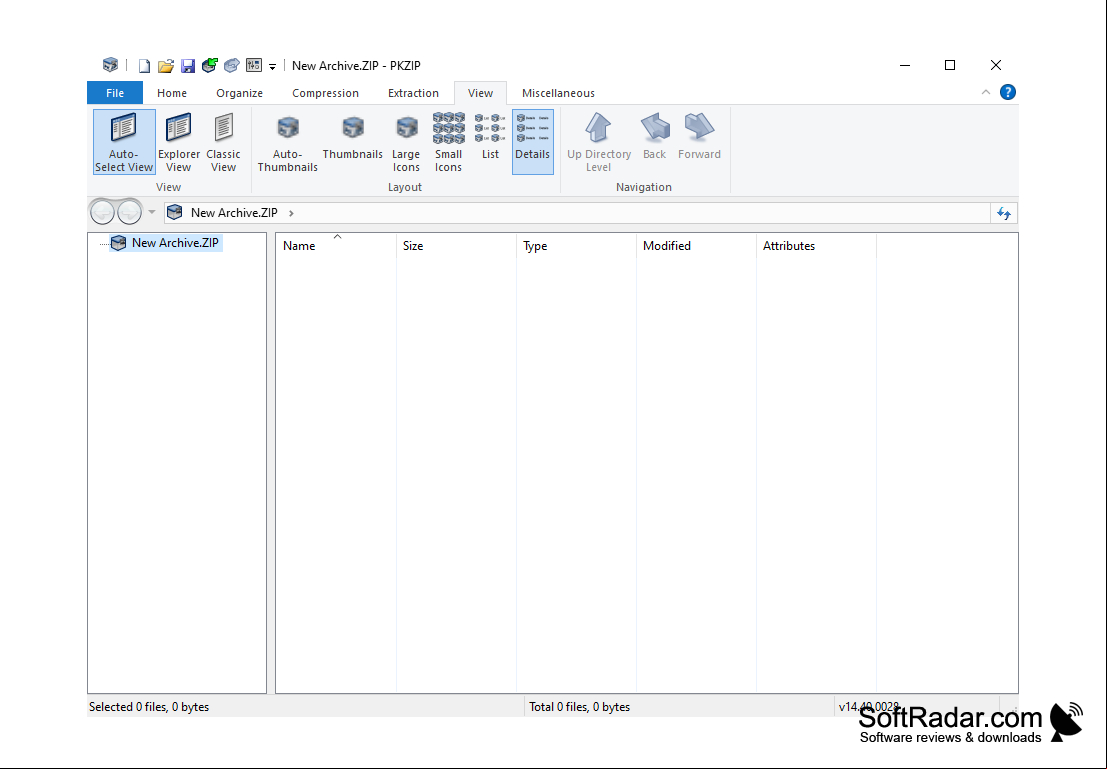Switch to the Miscellaneous ribbon tab

pyautogui.click(x=558, y=93)
